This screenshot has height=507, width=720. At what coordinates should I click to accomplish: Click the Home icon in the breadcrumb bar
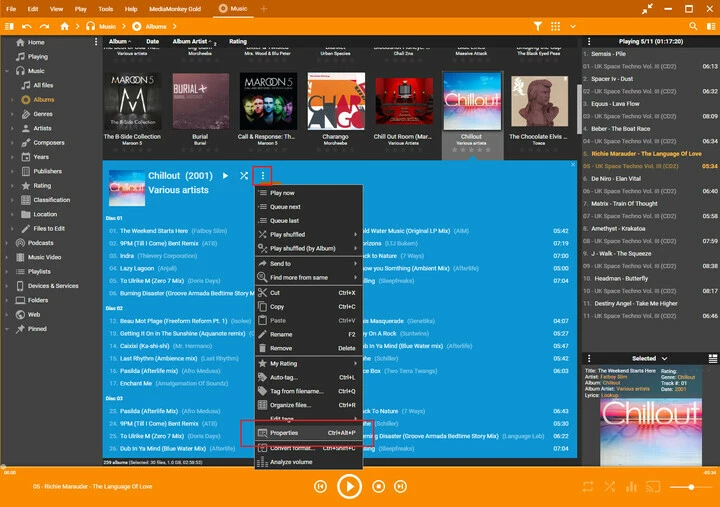tap(64, 26)
